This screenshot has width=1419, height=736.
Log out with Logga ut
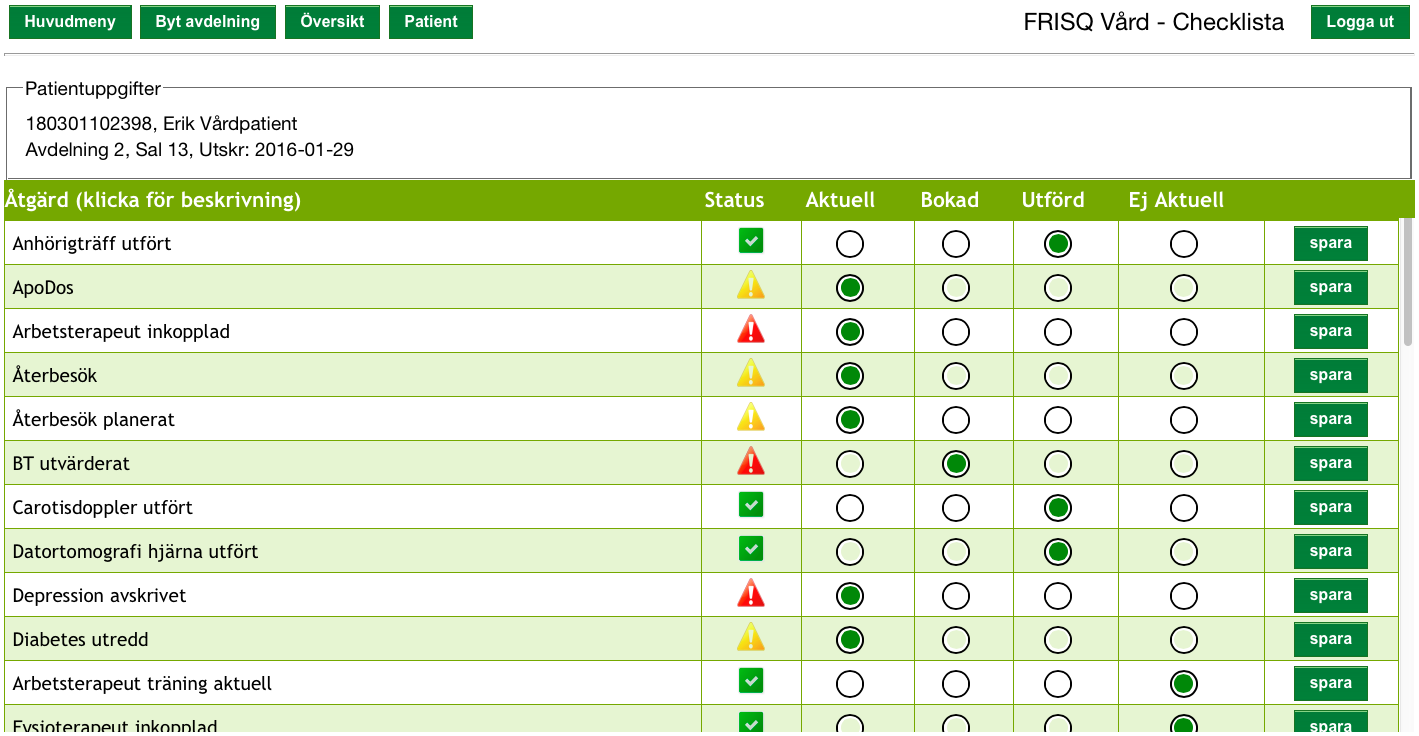coord(1360,22)
